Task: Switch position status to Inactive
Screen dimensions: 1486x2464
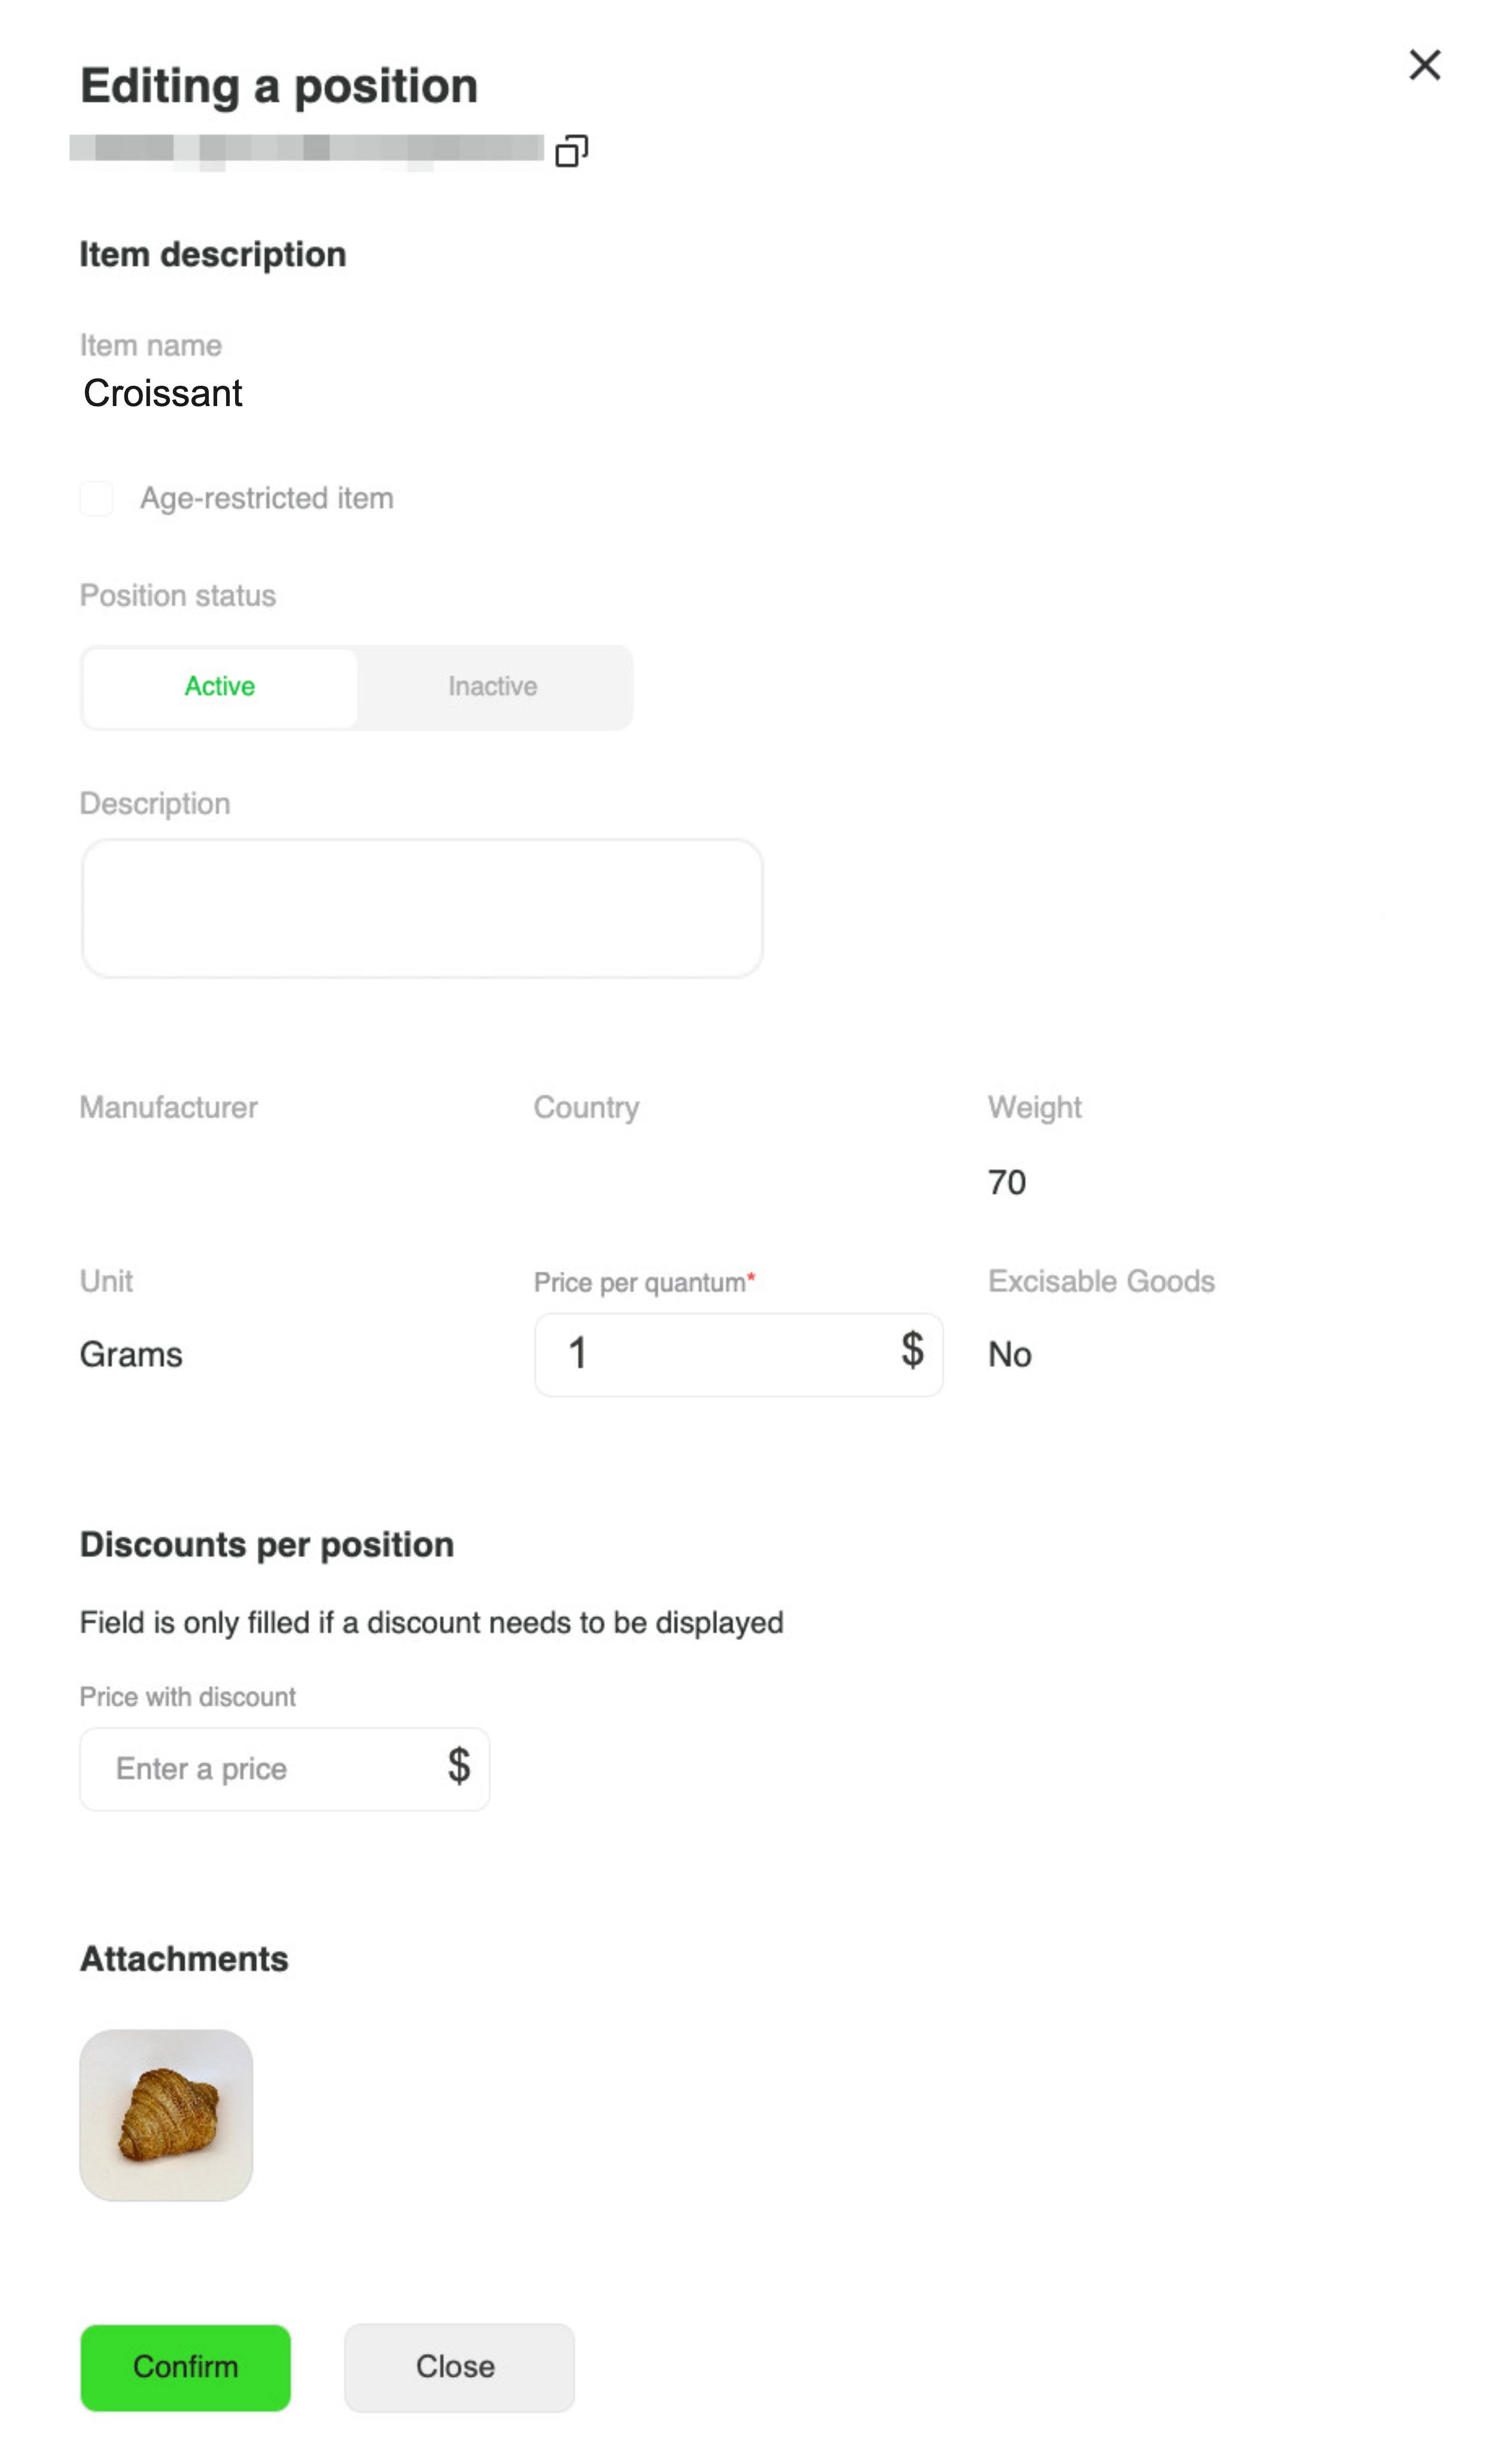Action: pos(493,687)
